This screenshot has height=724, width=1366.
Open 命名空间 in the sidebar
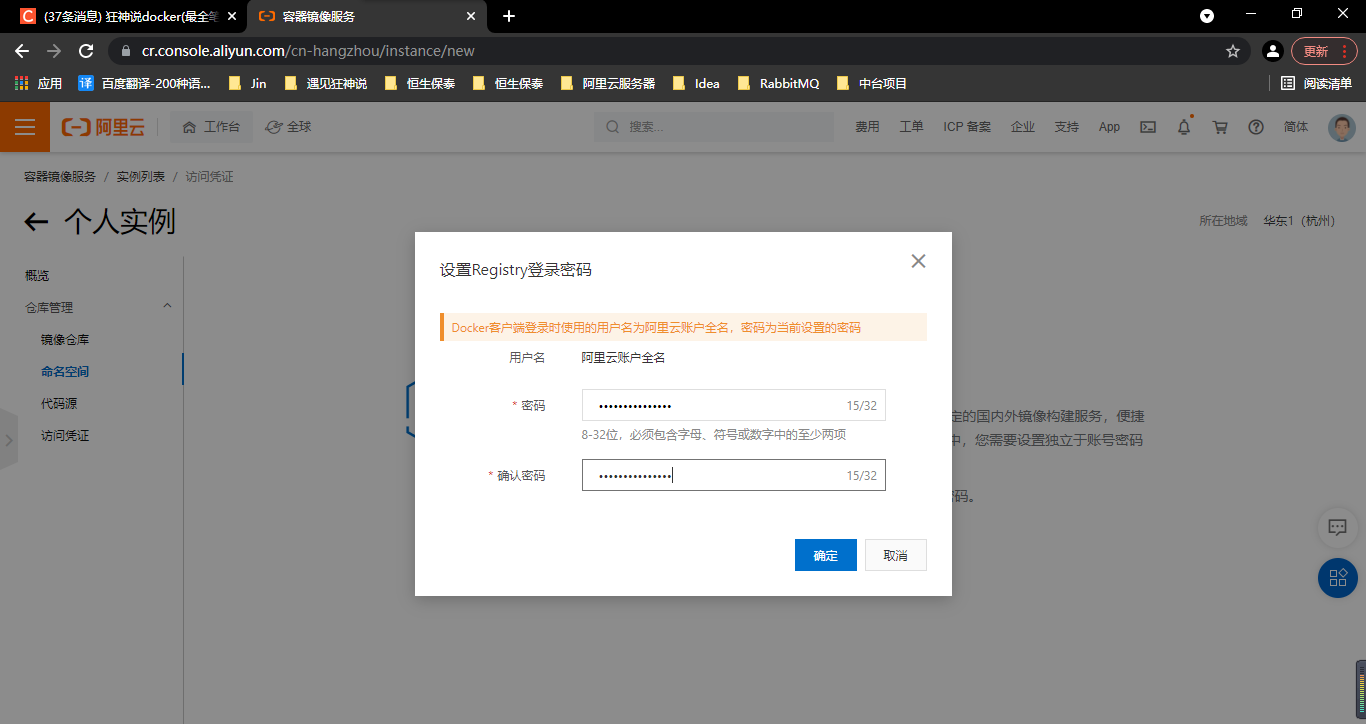65,371
